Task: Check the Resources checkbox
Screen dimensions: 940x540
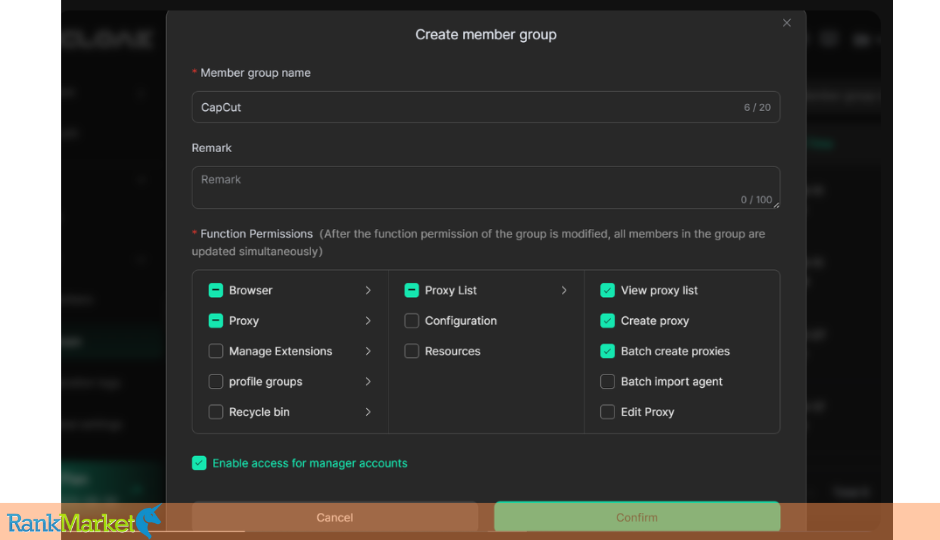Action: [411, 351]
